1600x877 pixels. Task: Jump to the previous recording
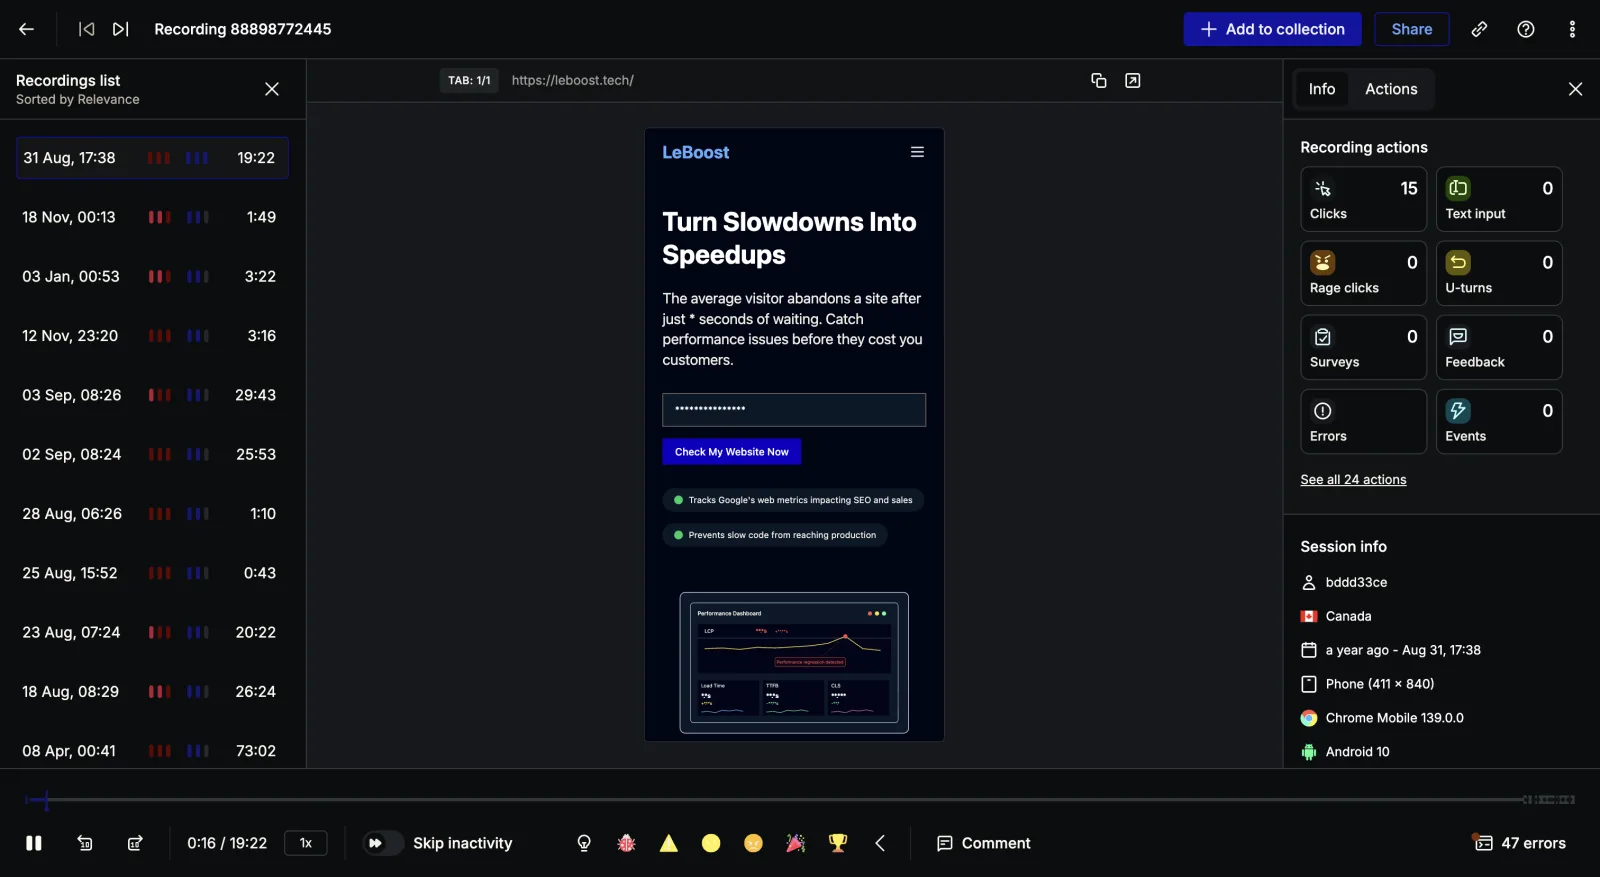(x=87, y=29)
